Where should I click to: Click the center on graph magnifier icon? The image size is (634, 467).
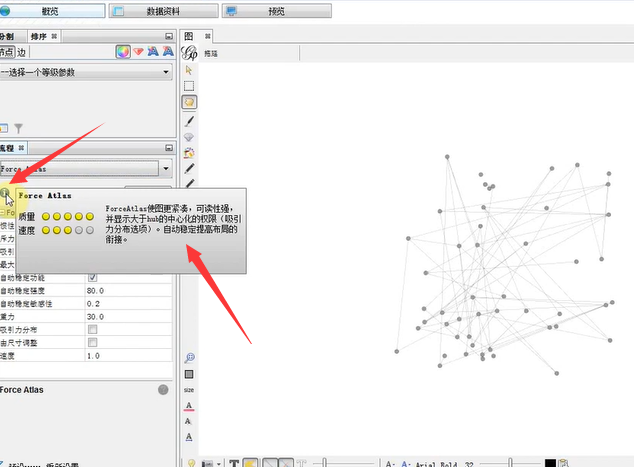pos(189,357)
